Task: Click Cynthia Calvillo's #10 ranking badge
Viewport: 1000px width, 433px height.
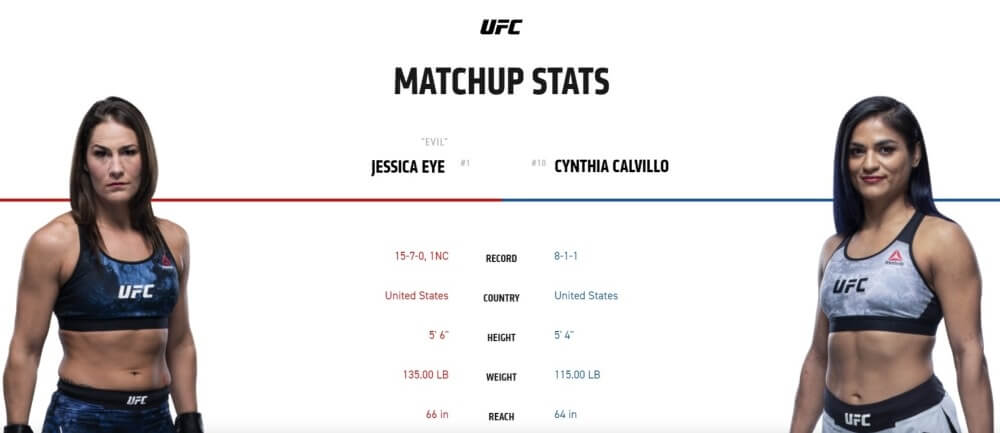Action: [x=539, y=163]
